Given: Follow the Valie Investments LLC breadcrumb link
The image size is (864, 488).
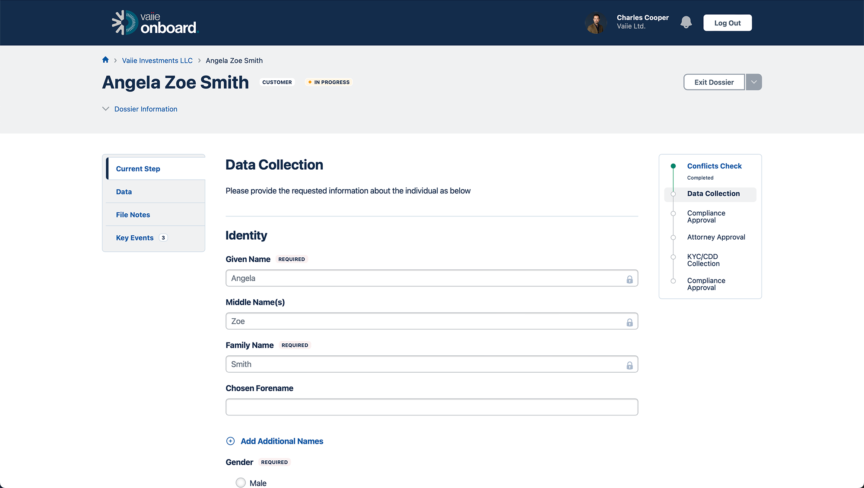Looking at the screenshot, I should (x=157, y=60).
